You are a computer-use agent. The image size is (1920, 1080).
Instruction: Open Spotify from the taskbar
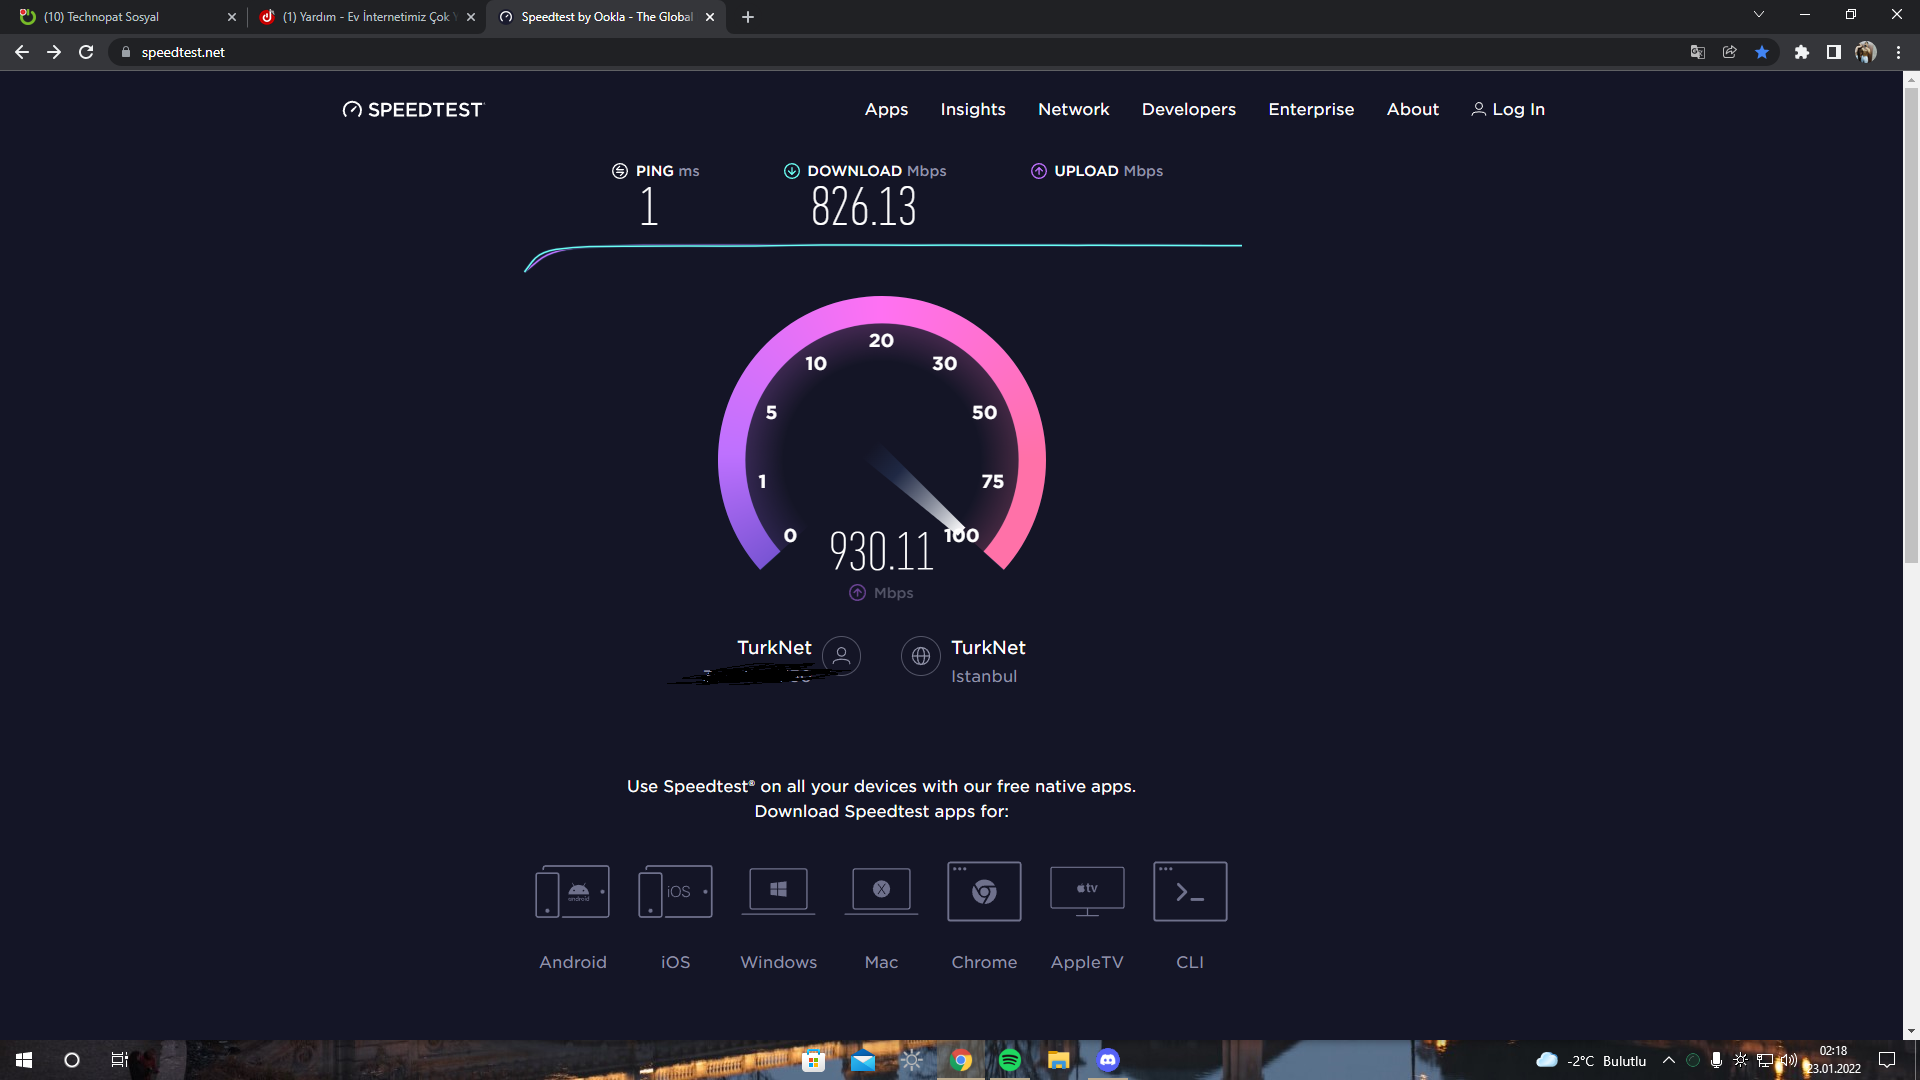coord(1010,1060)
